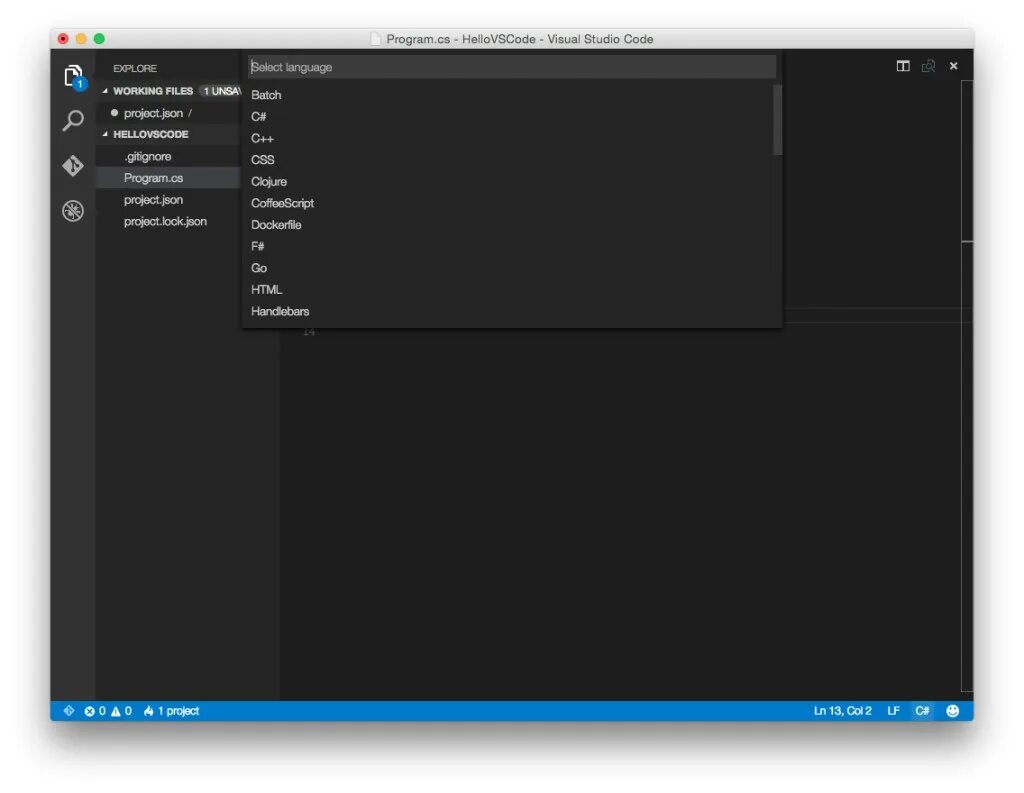Click the yellow macOS minimize button
The width and height of the screenshot is (1024, 793).
(x=81, y=39)
